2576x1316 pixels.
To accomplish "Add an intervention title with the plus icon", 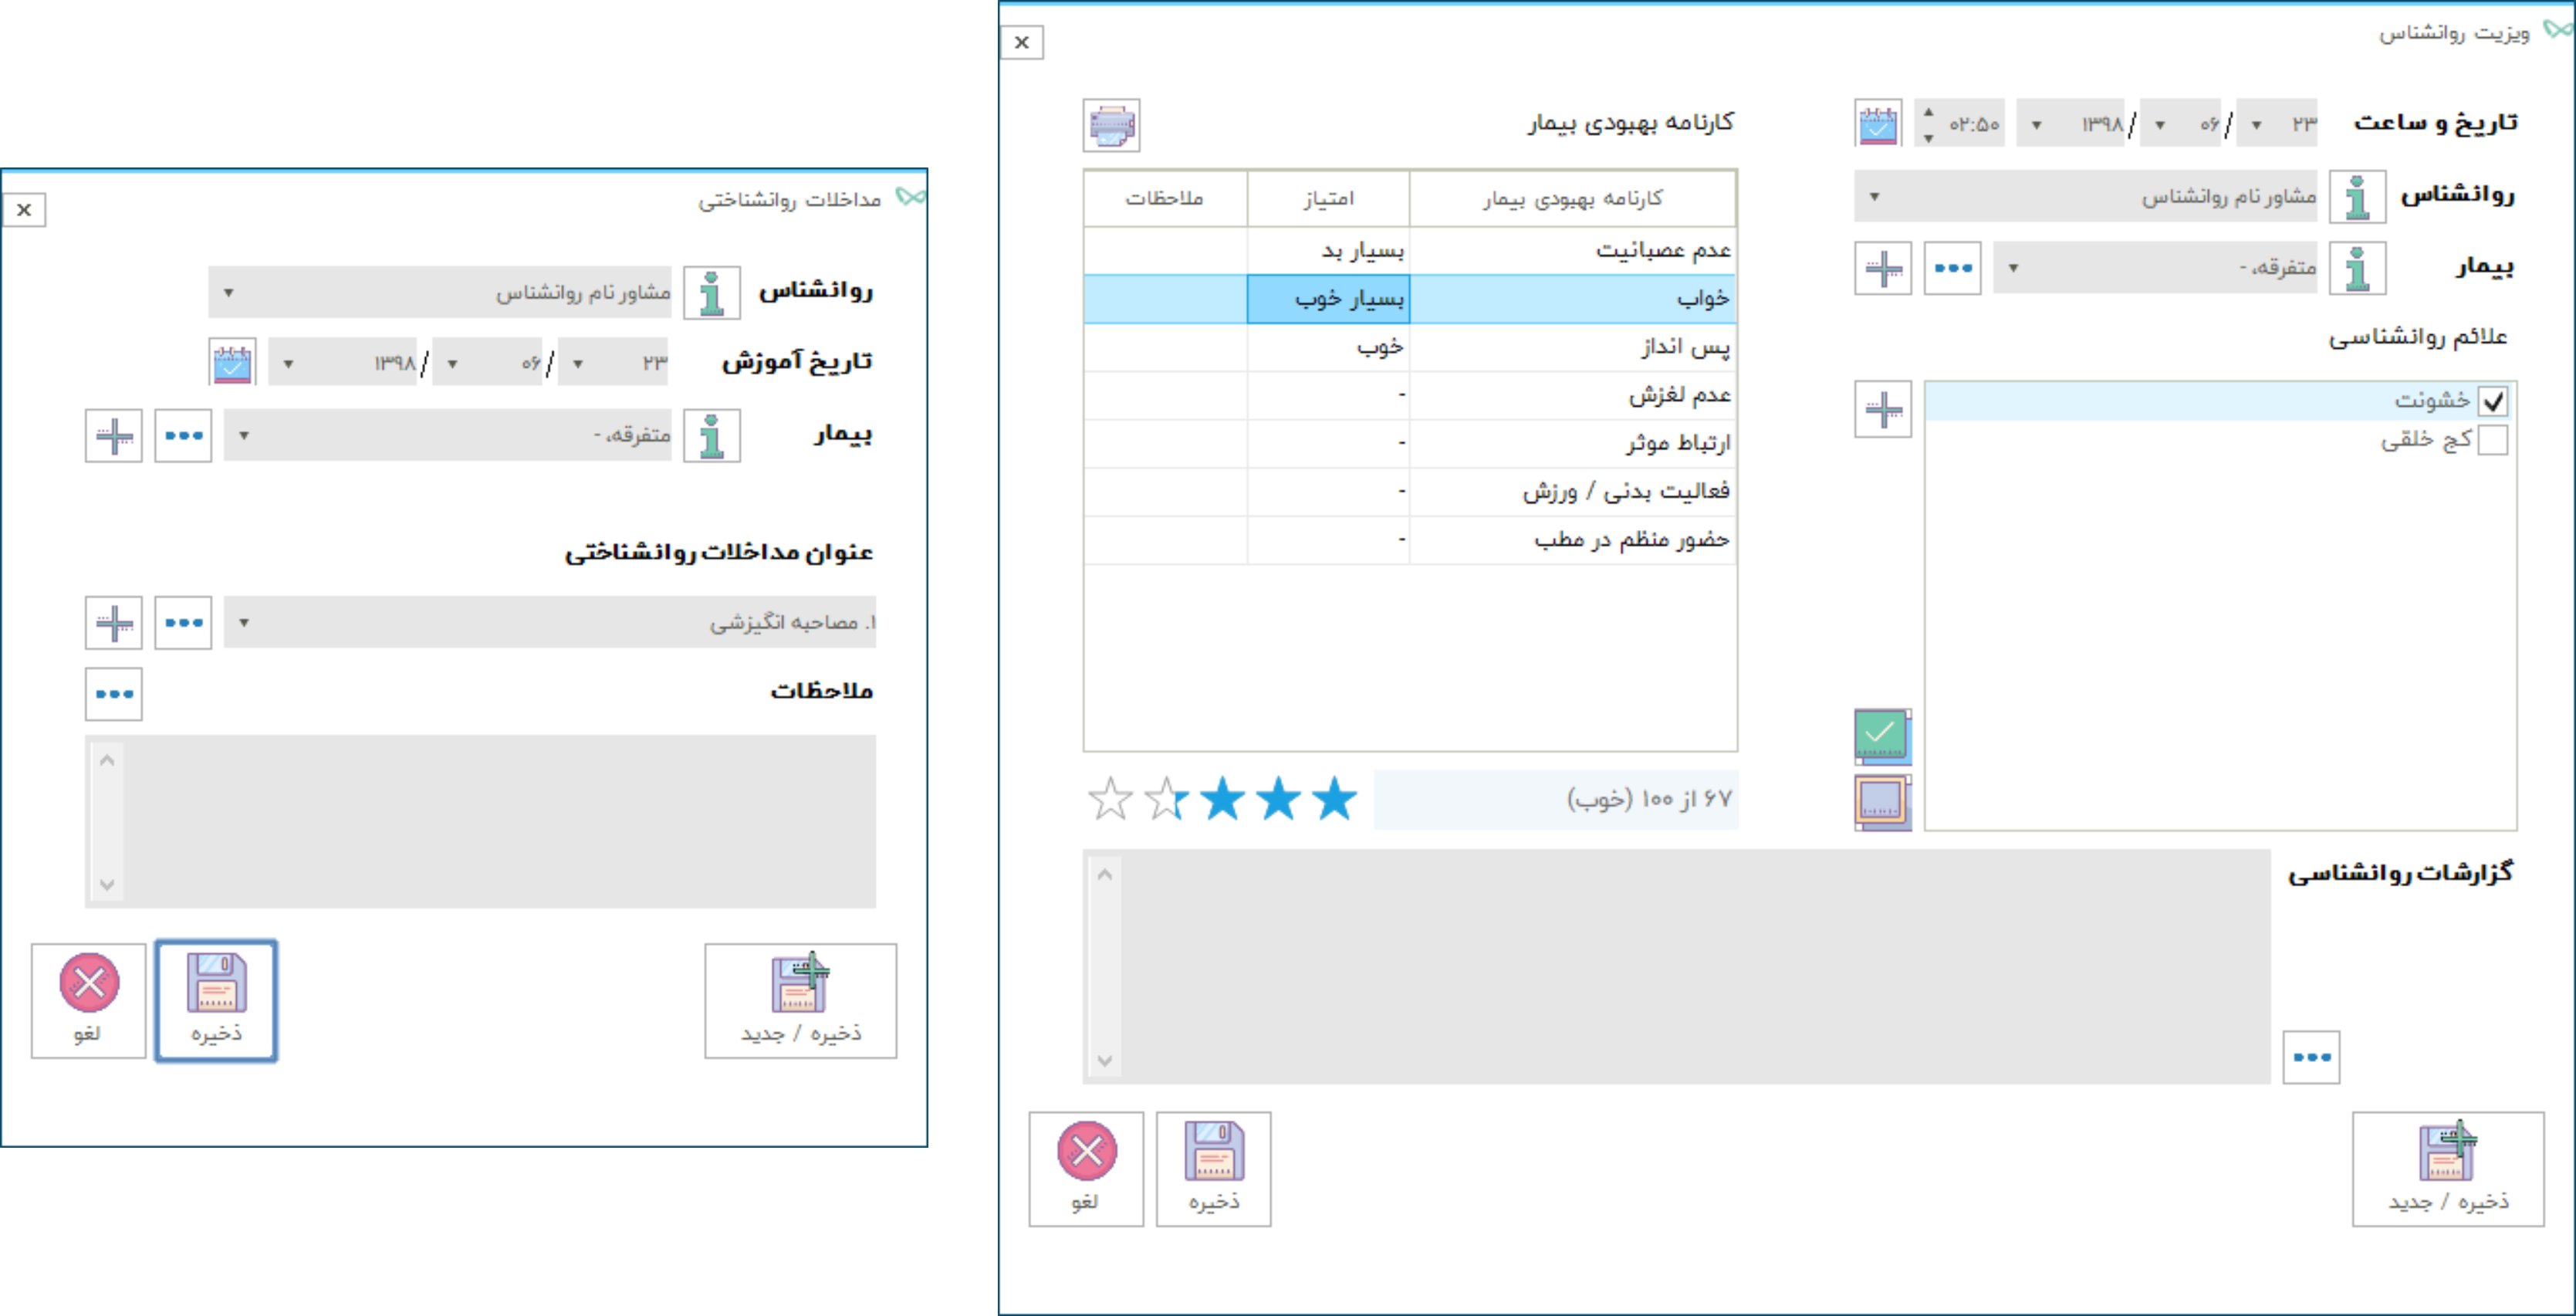I will pyautogui.click(x=114, y=623).
